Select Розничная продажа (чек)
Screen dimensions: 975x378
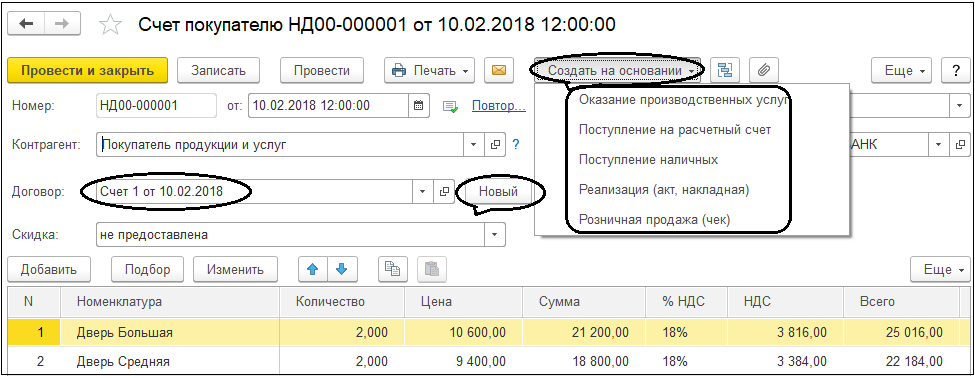coord(654,219)
